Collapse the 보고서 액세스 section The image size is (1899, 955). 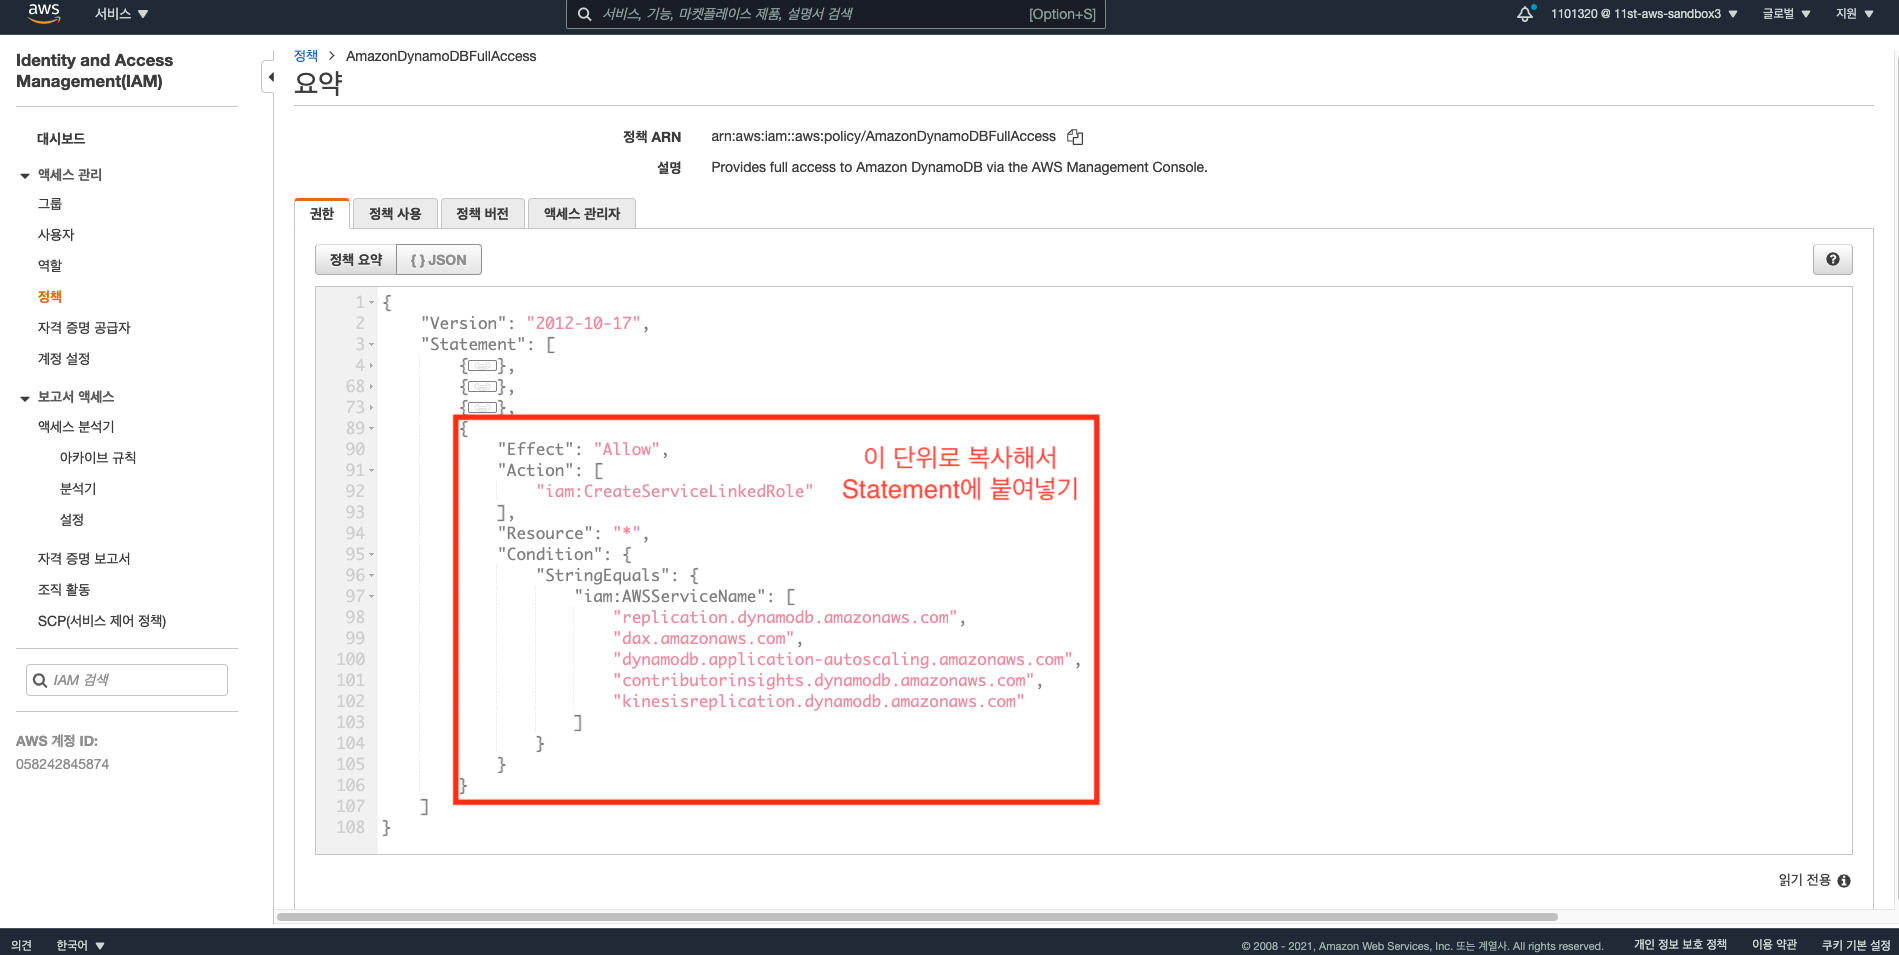coord(25,399)
